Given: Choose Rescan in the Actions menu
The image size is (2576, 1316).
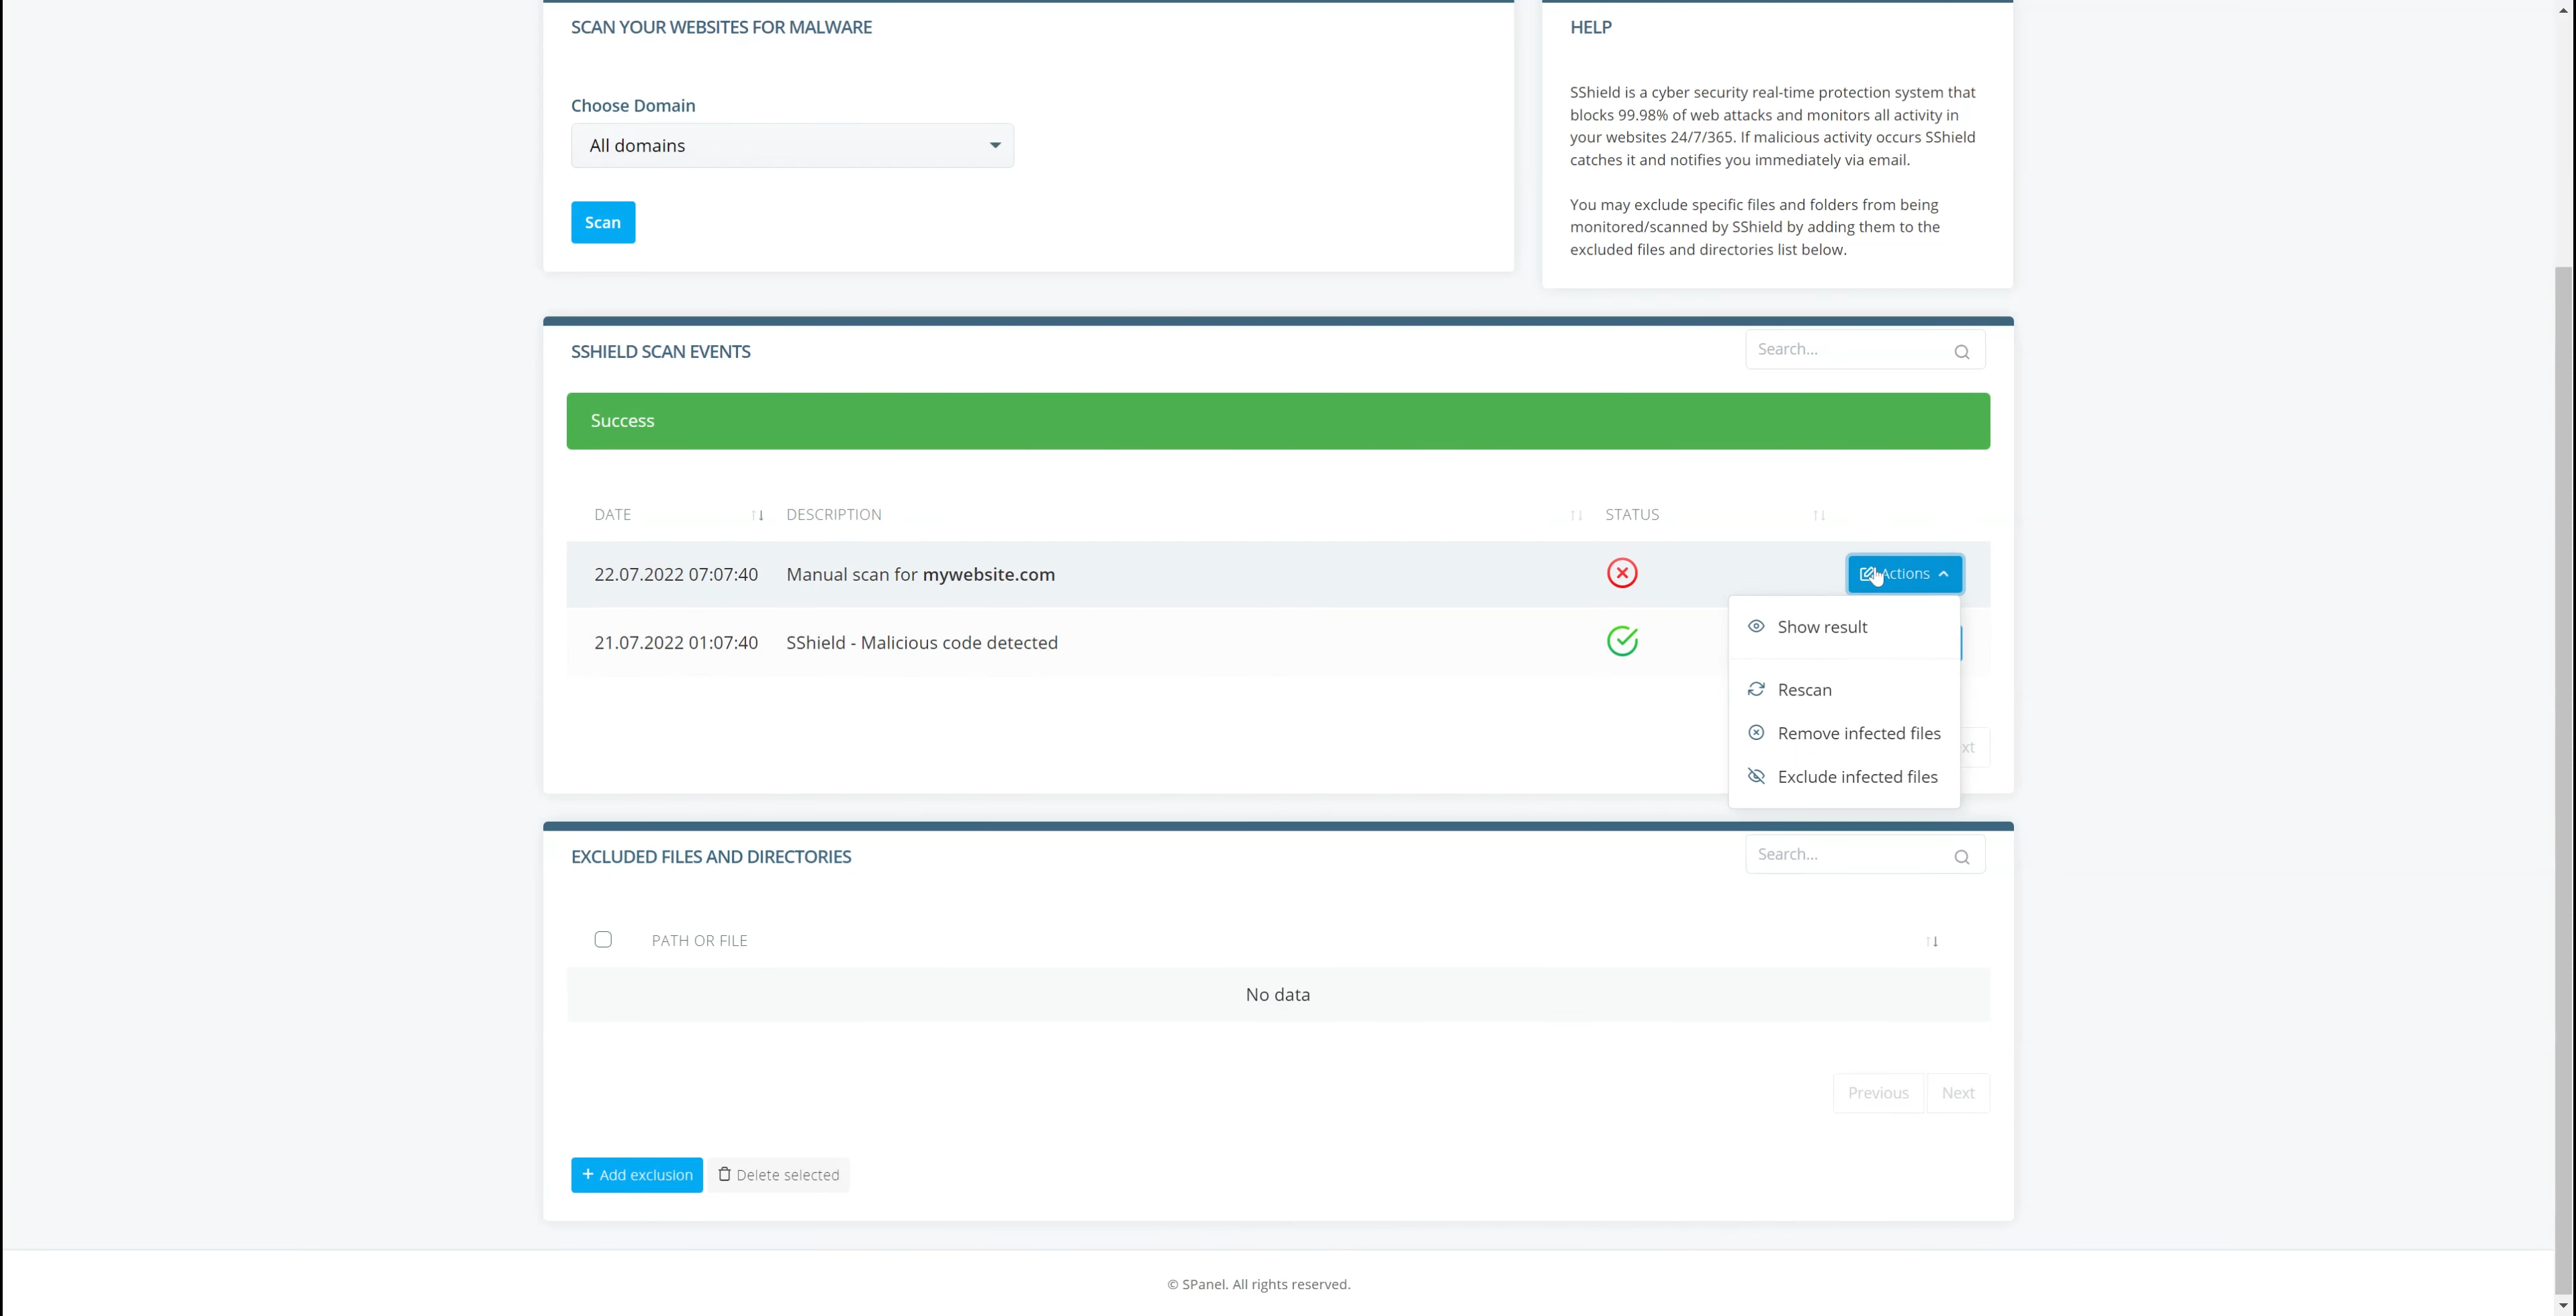Looking at the screenshot, I should pos(1844,690).
